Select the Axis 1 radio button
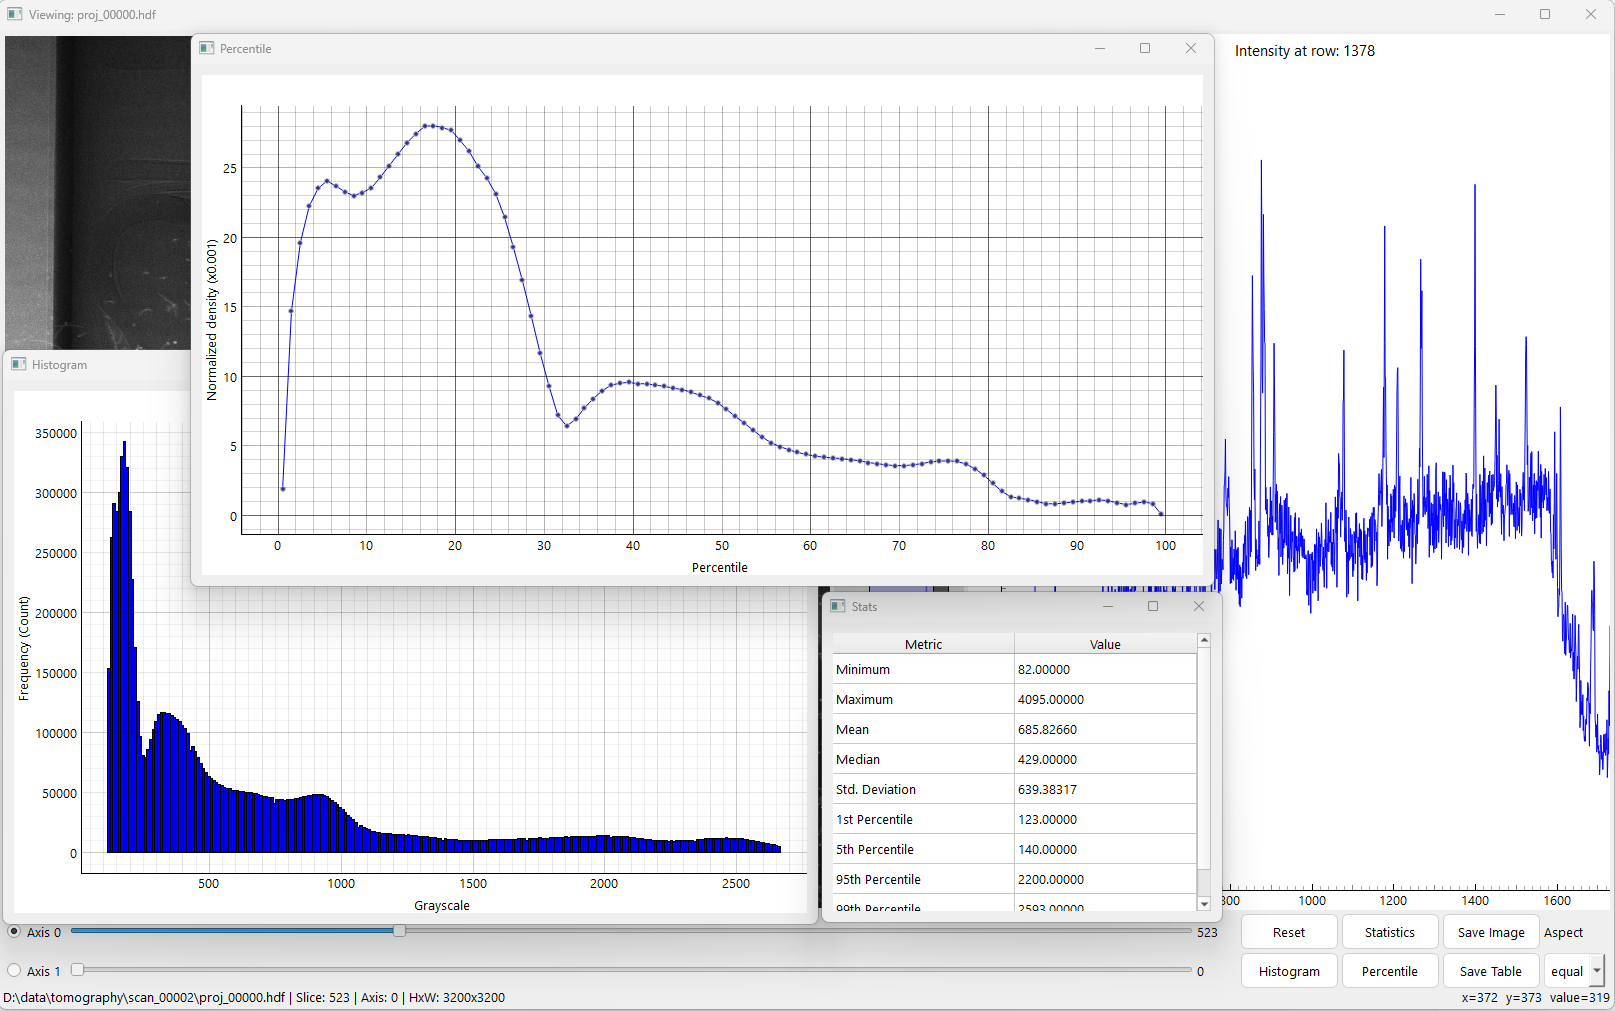The width and height of the screenshot is (1615, 1011). 14,970
